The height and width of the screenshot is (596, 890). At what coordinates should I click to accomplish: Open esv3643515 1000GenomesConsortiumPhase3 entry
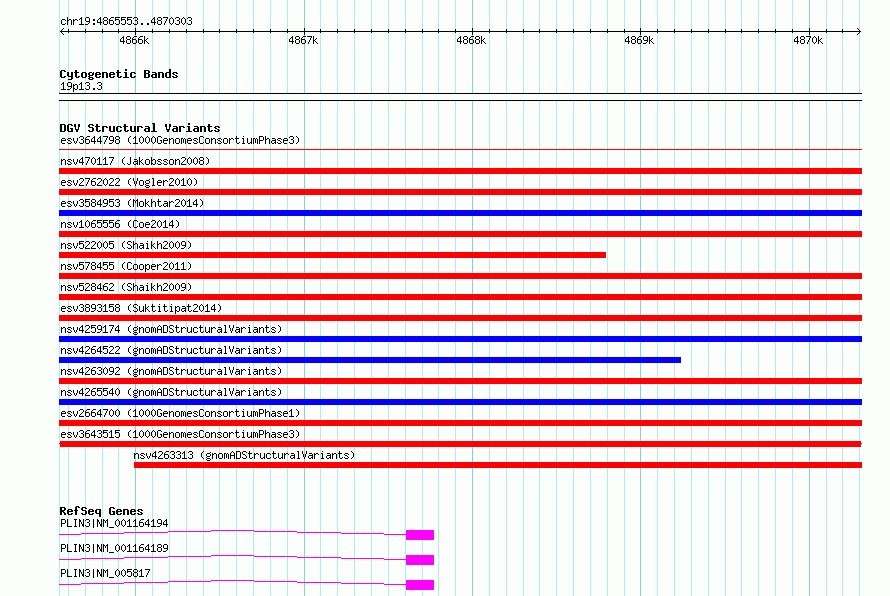click(x=180, y=434)
